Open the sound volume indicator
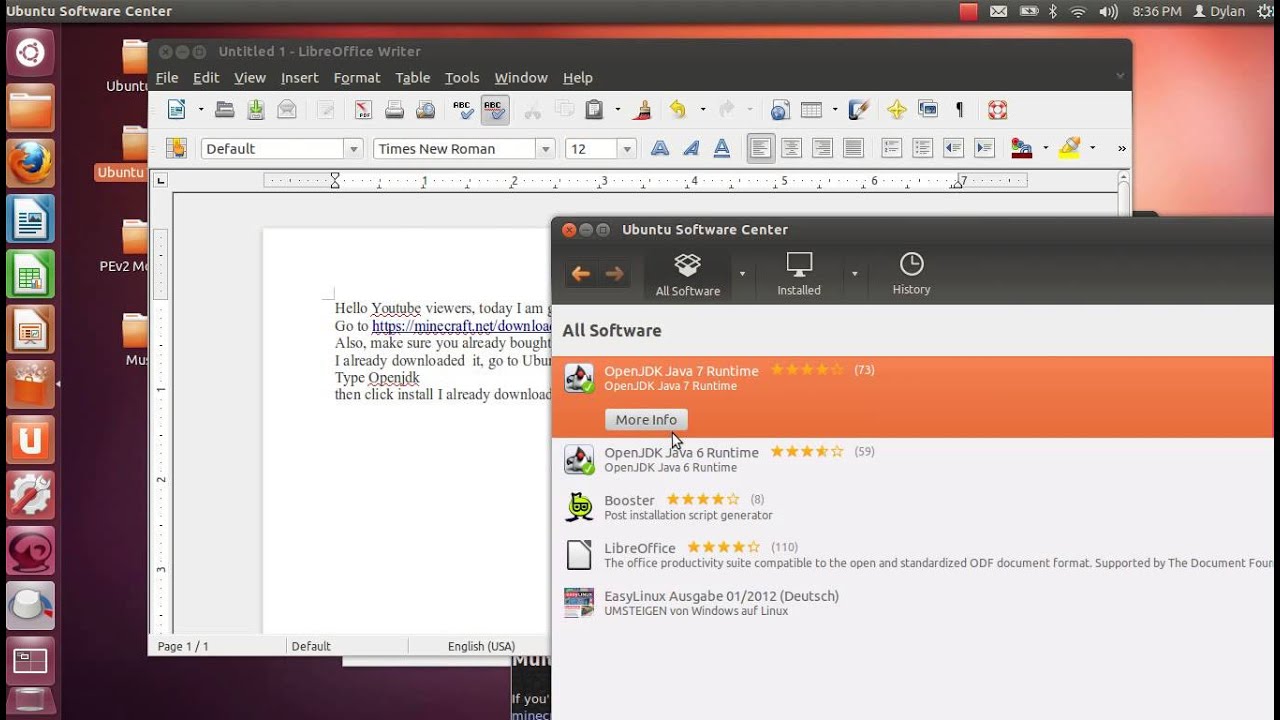Viewport: 1280px width, 720px height. (1108, 11)
